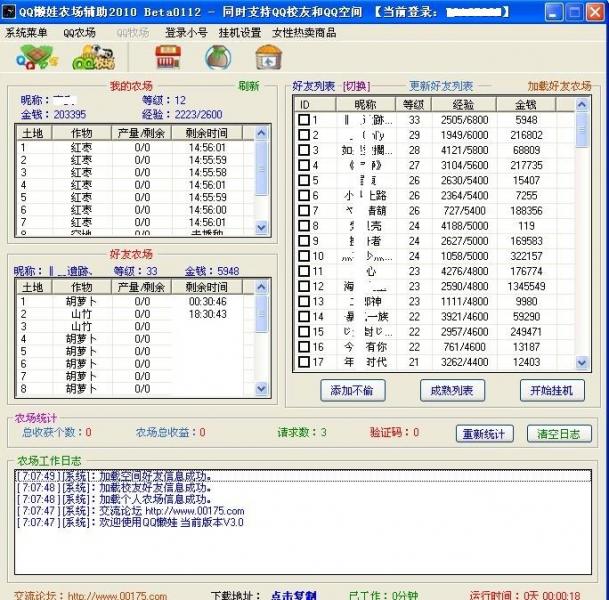
Task: Open the 登录小号 menu
Action: [186, 33]
